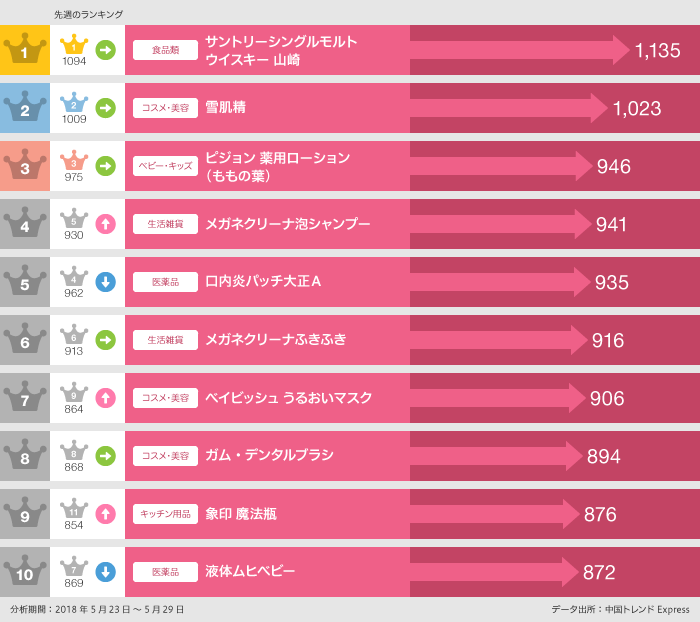Click the gray rank 10 crown icon
This screenshot has height=622, width=700.
25,571
